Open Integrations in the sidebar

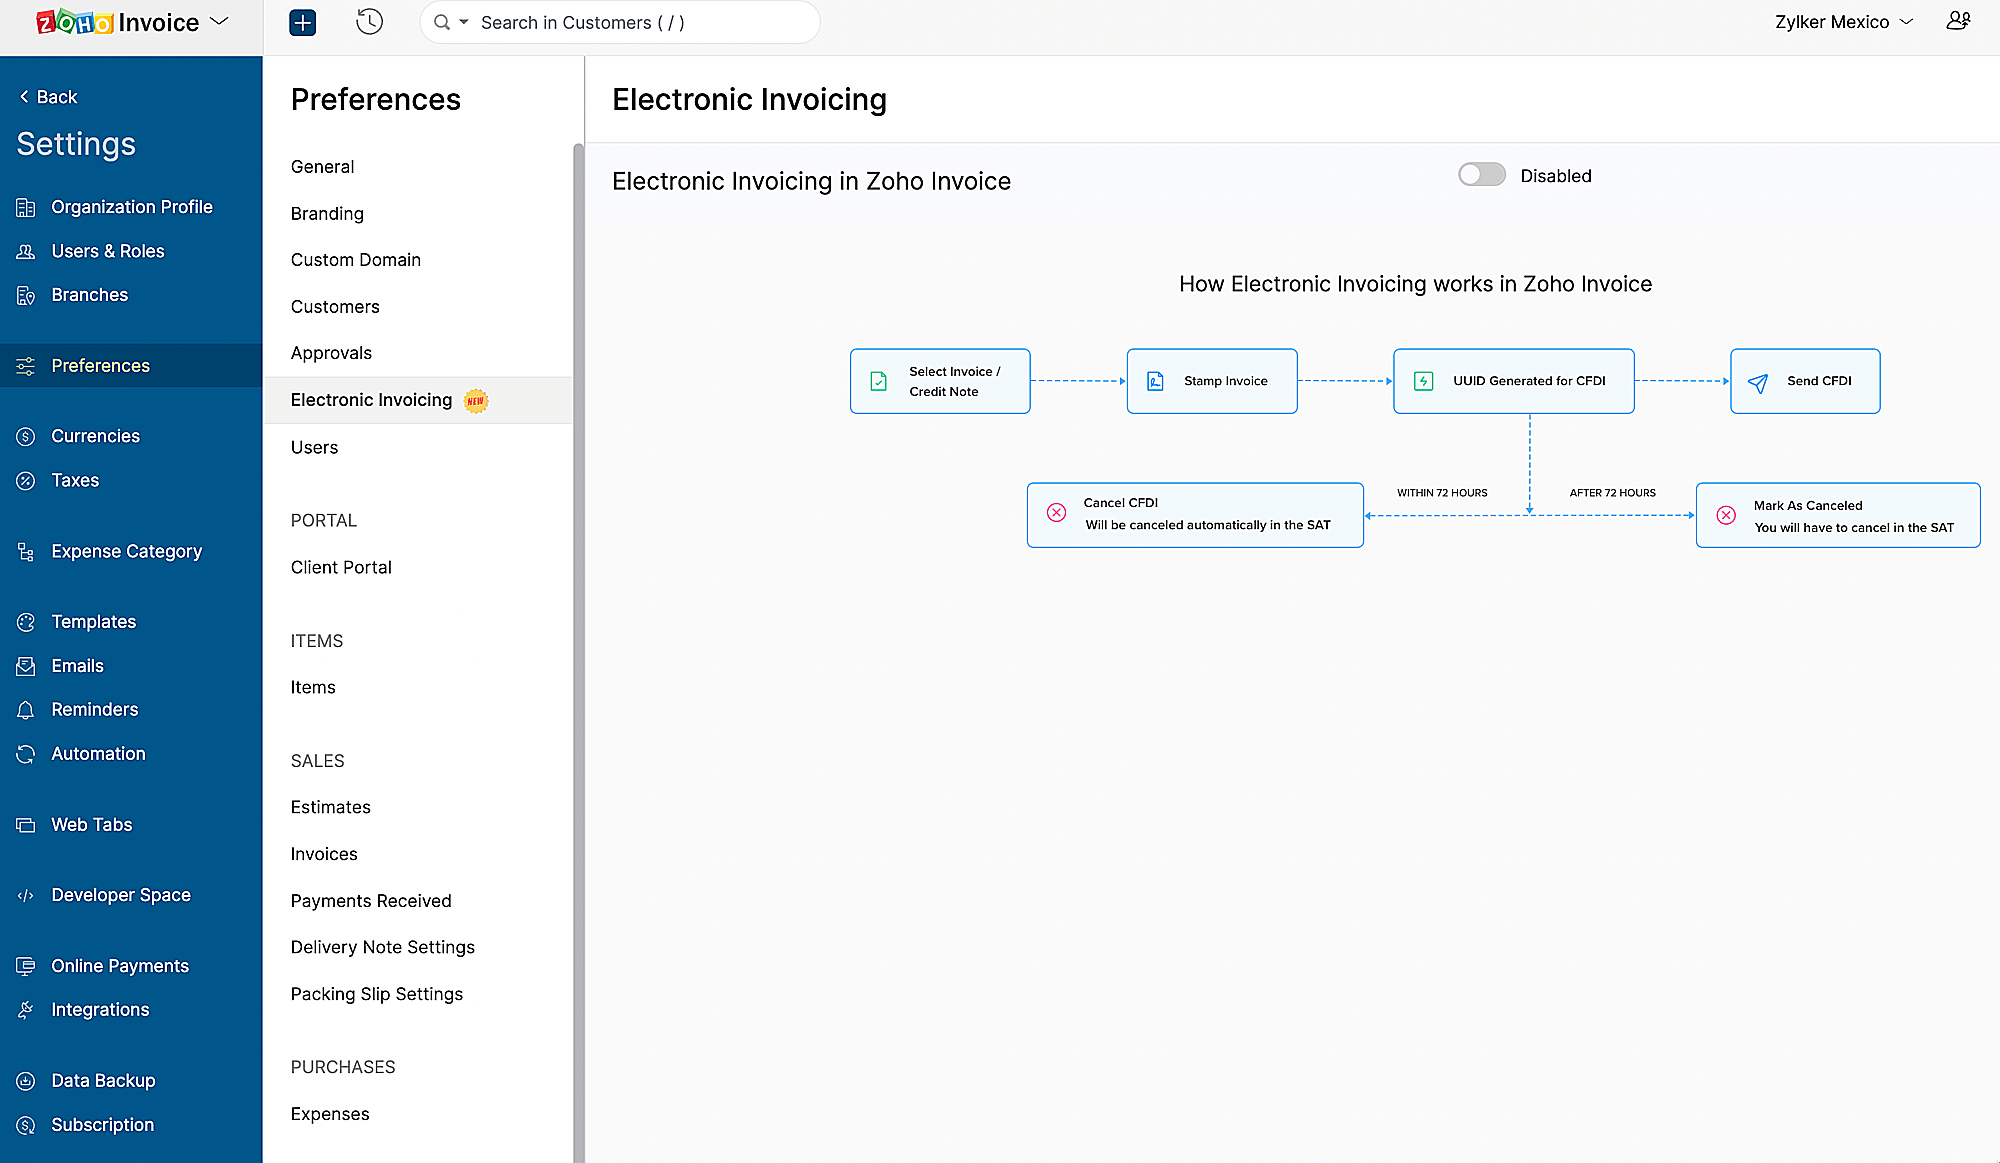(100, 1009)
